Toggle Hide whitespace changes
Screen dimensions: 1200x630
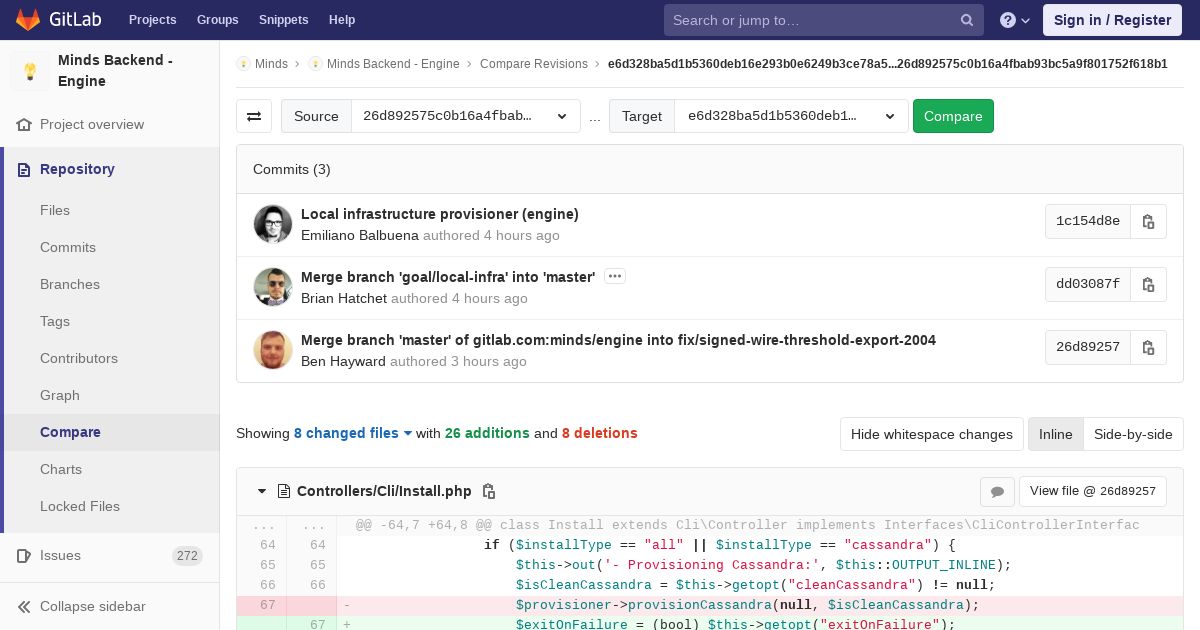pyautogui.click(x=932, y=434)
